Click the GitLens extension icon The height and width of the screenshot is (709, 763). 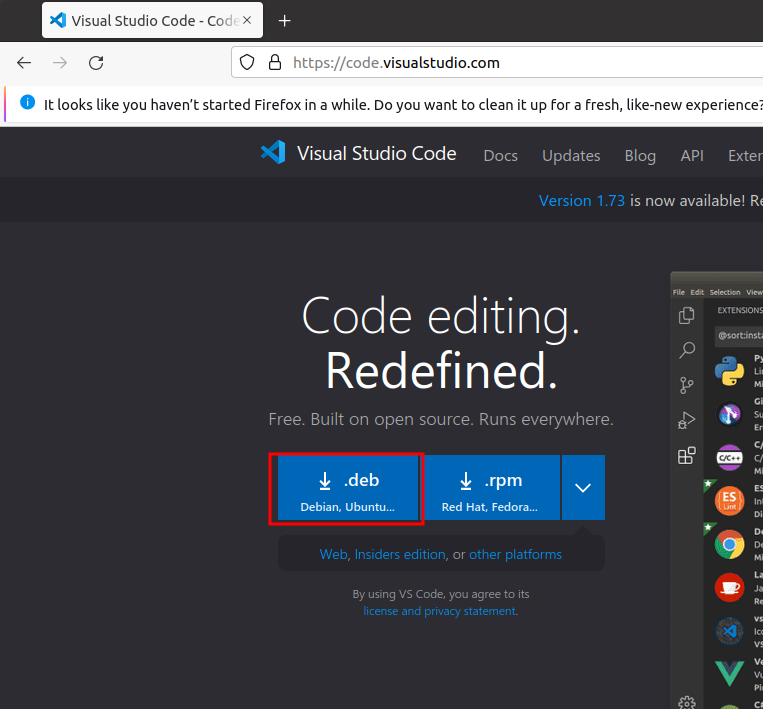pyautogui.click(x=729, y=414)
